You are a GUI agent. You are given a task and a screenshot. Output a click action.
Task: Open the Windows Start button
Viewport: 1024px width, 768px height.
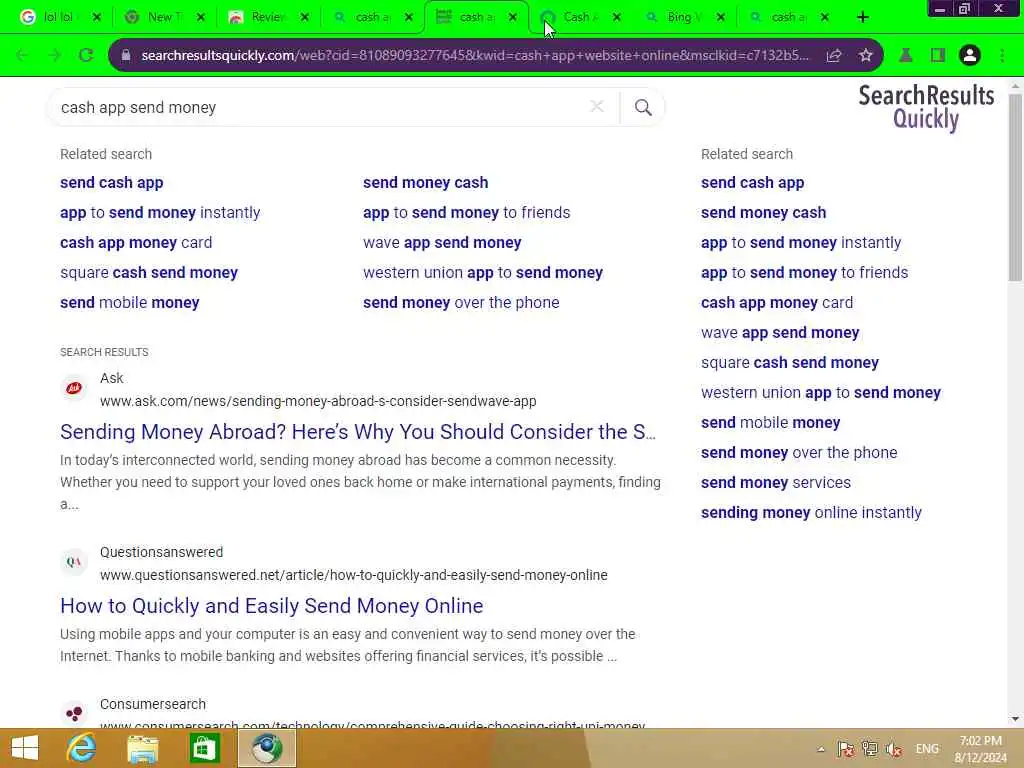(x=25, y=748)
